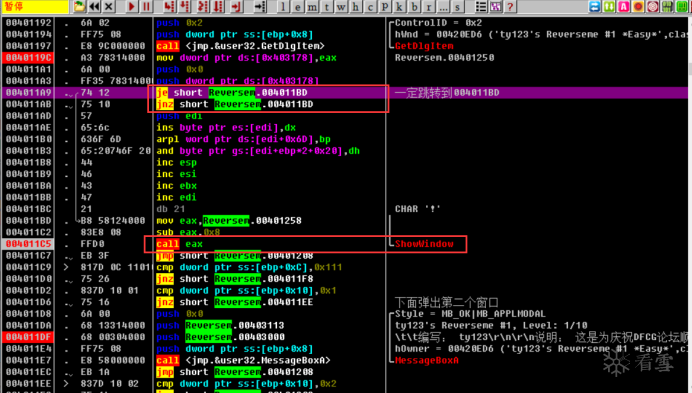
Task: Select the call to user32.MessageBoxA line
Action: (x=243, y=360)
